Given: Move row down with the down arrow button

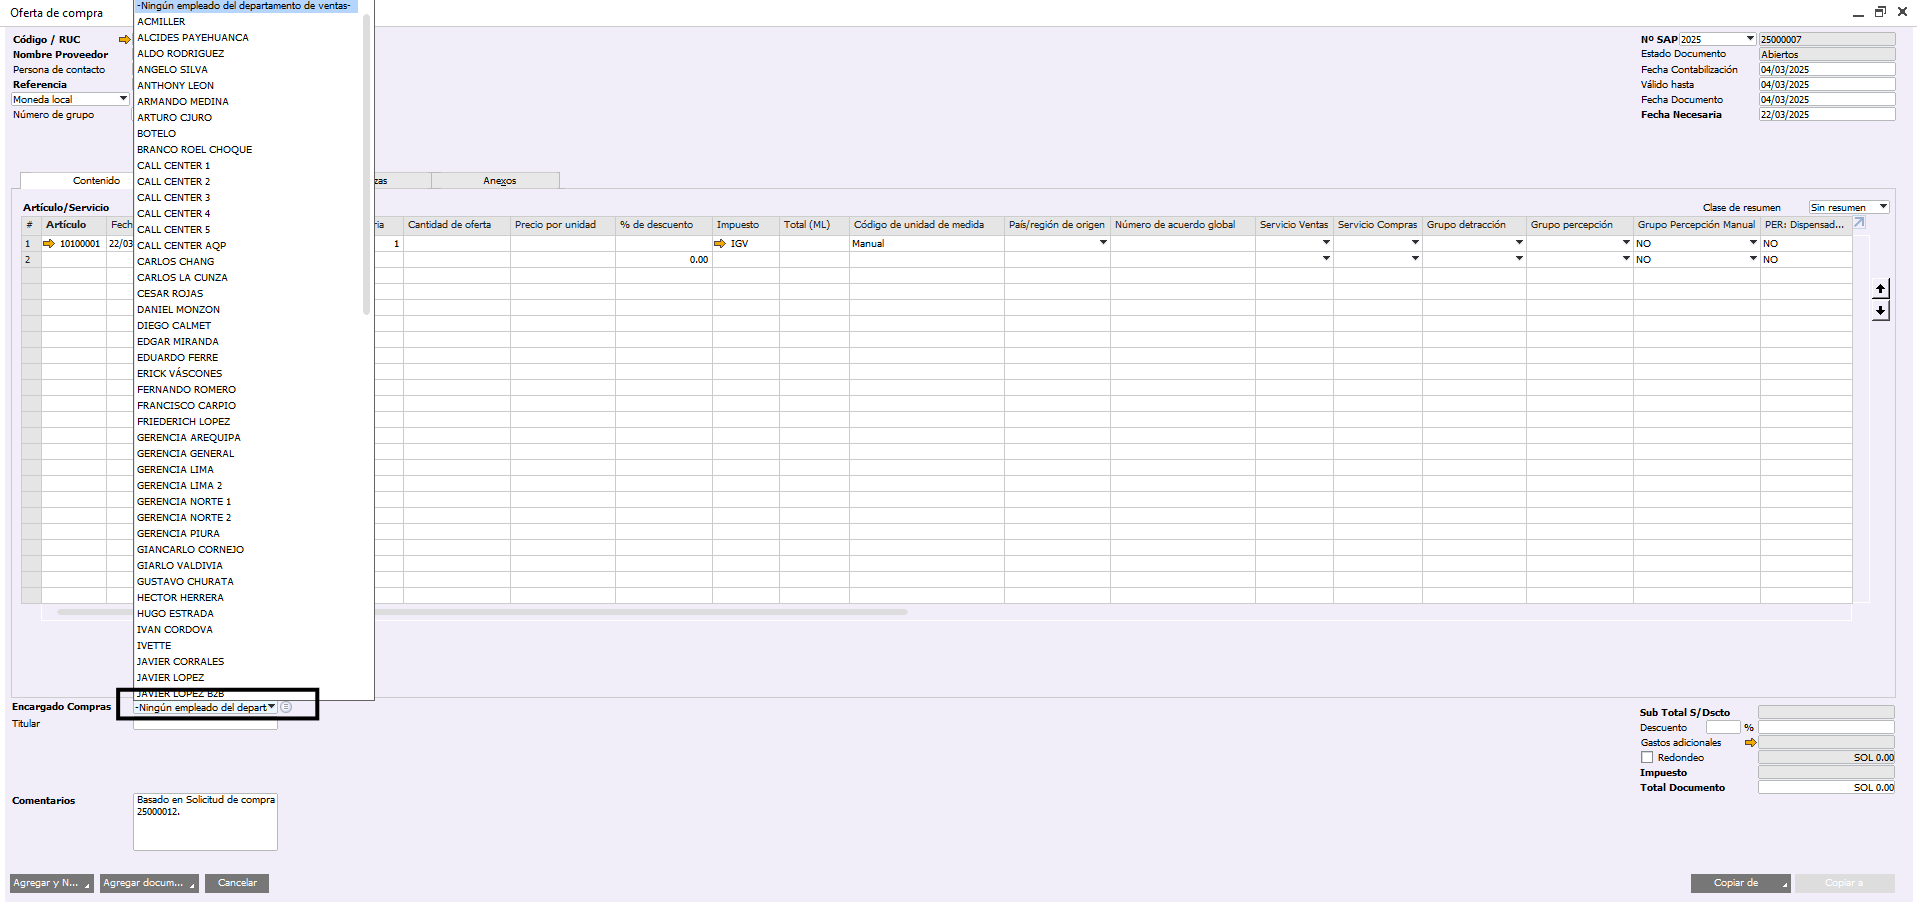Looking at the screenshot, I should pyautogui.click(x=1881, y=311).
